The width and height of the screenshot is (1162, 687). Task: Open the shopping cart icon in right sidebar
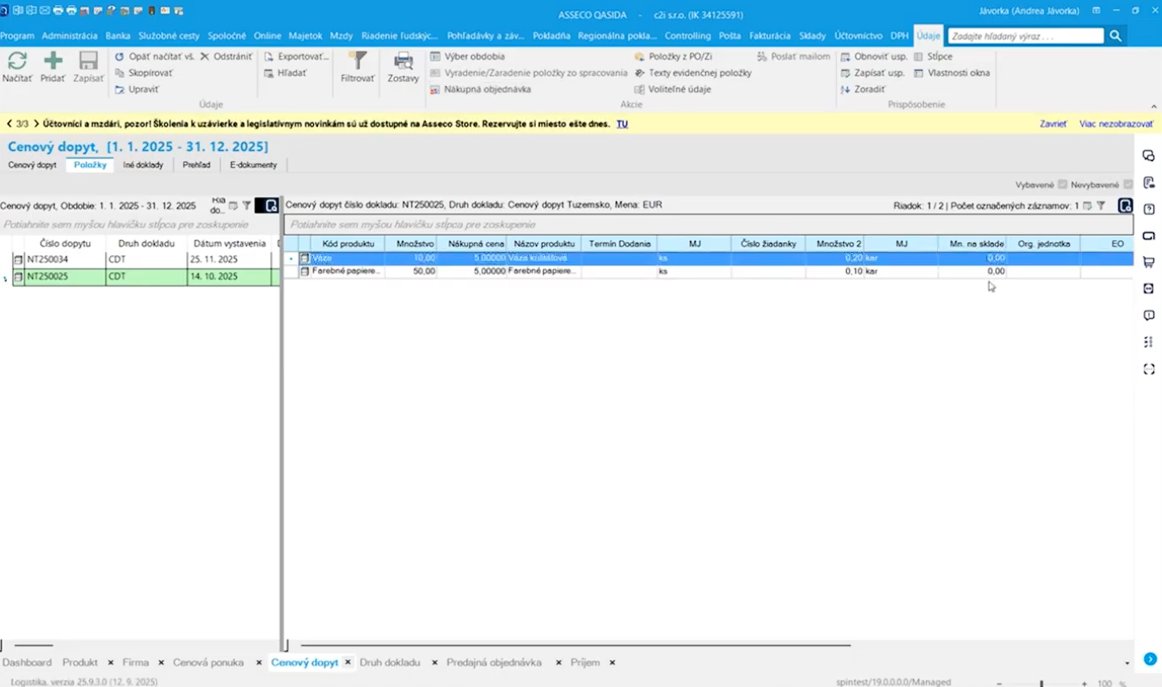[x=1149, y=262]
